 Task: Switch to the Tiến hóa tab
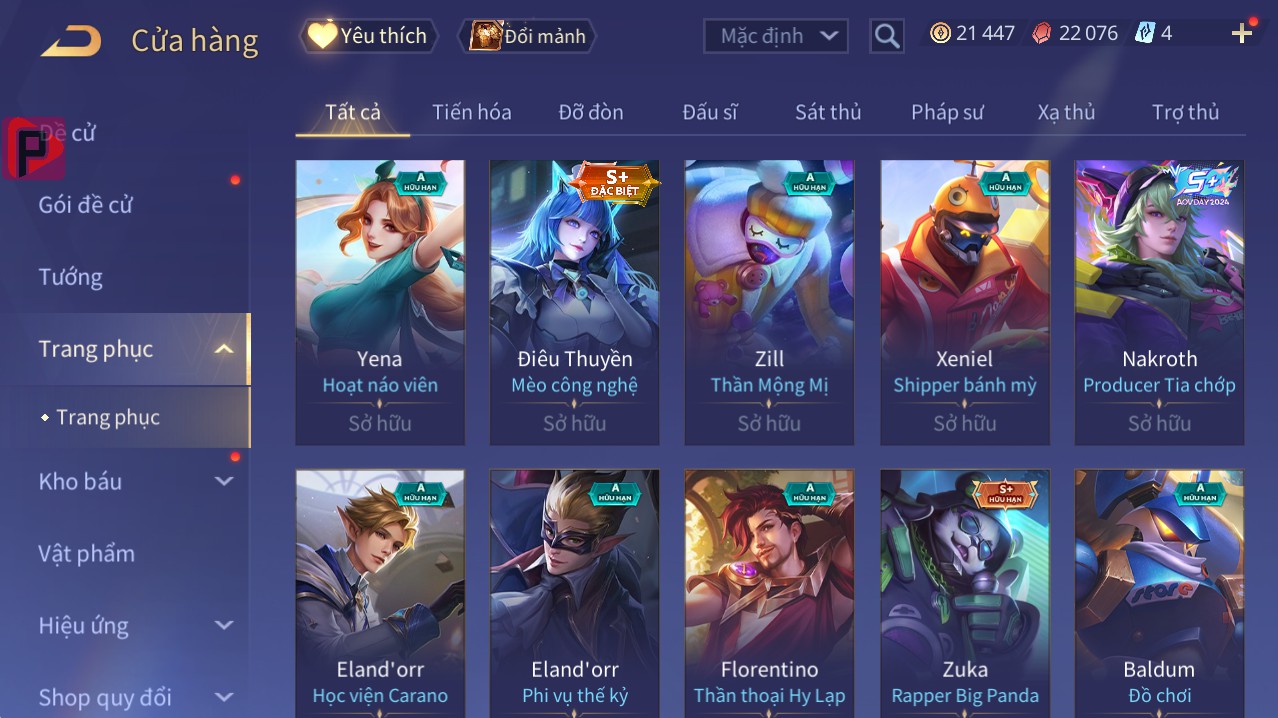(472, 112)
